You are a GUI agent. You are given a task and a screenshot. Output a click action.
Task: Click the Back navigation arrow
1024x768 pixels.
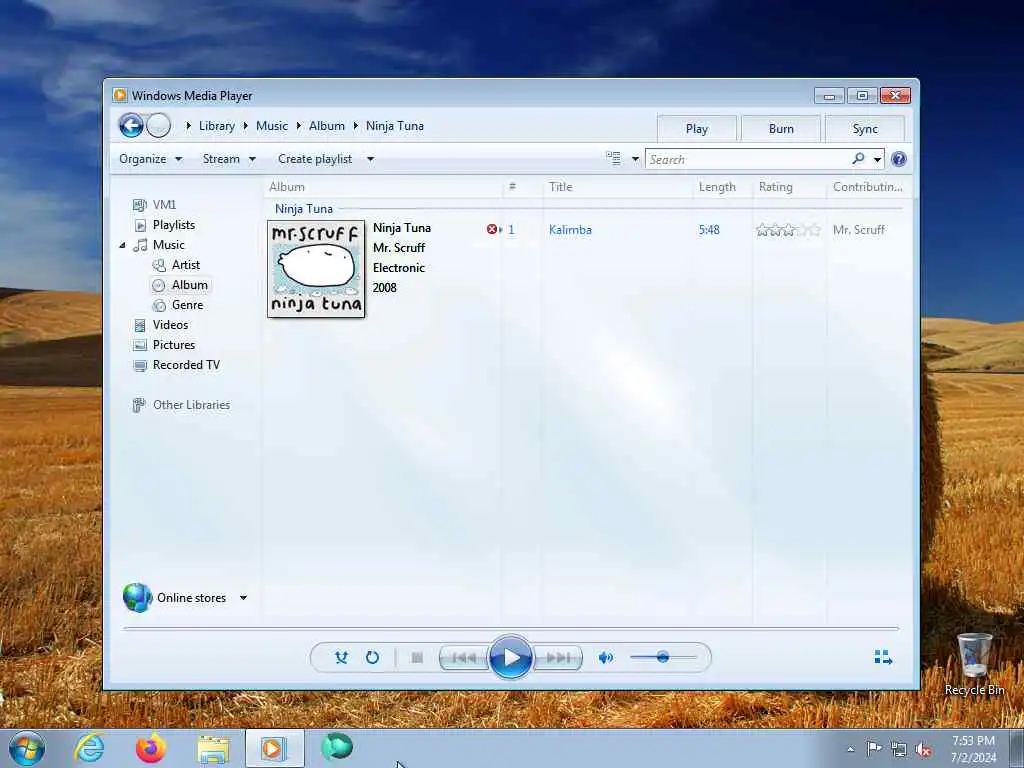click(x=131, y=125)
